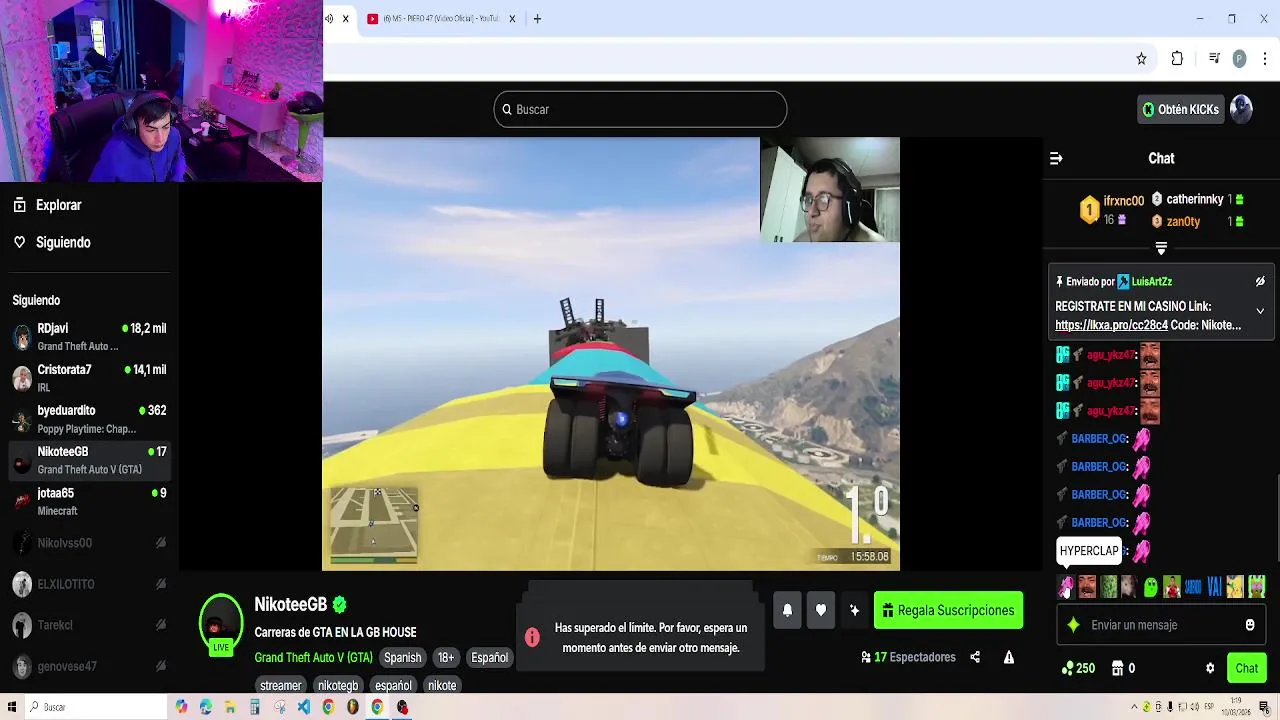1280x720 pixels.
Task: Open offline genovese47 channel
Action: pos(89,666)
